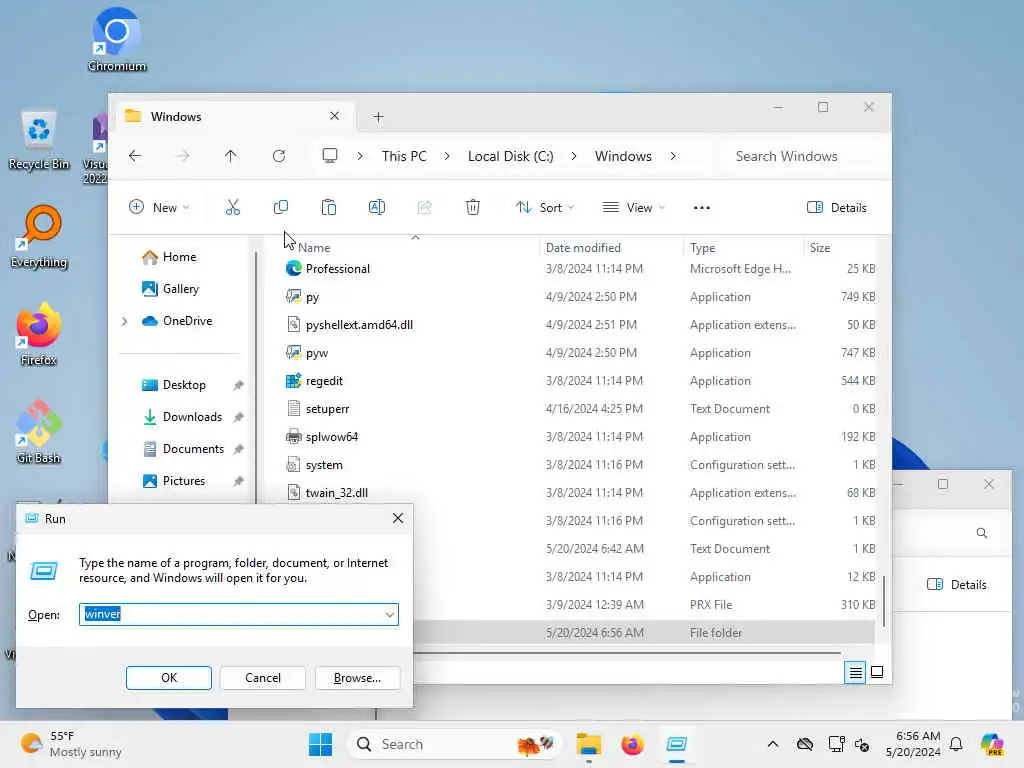Screen dimensions: 1024x768
Task: Click OK in the Run dialog
Action: (168, 678)
